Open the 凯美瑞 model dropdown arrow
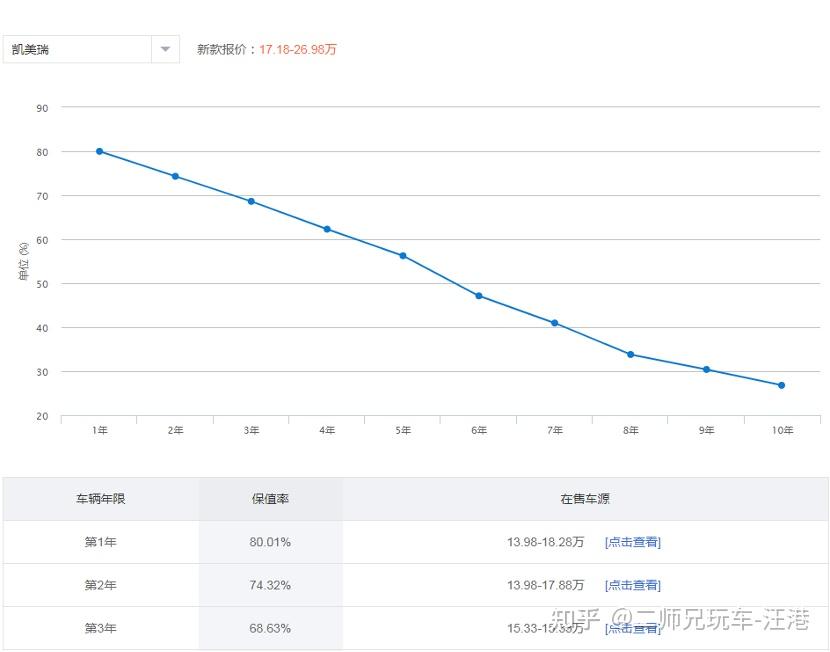Image resolution: width=830 pixels, height=652 pixels. pos(165,49)
